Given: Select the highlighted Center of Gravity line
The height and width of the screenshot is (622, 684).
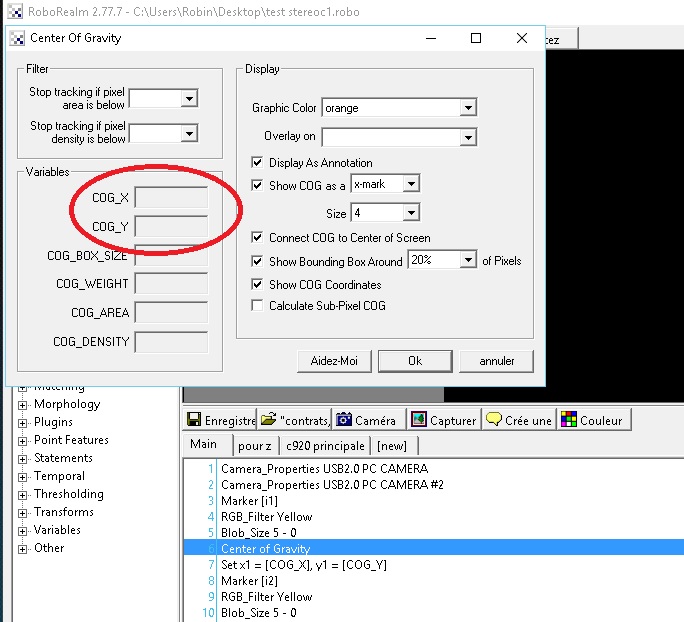Looking at the screenshot, I should tap(434, 548).
